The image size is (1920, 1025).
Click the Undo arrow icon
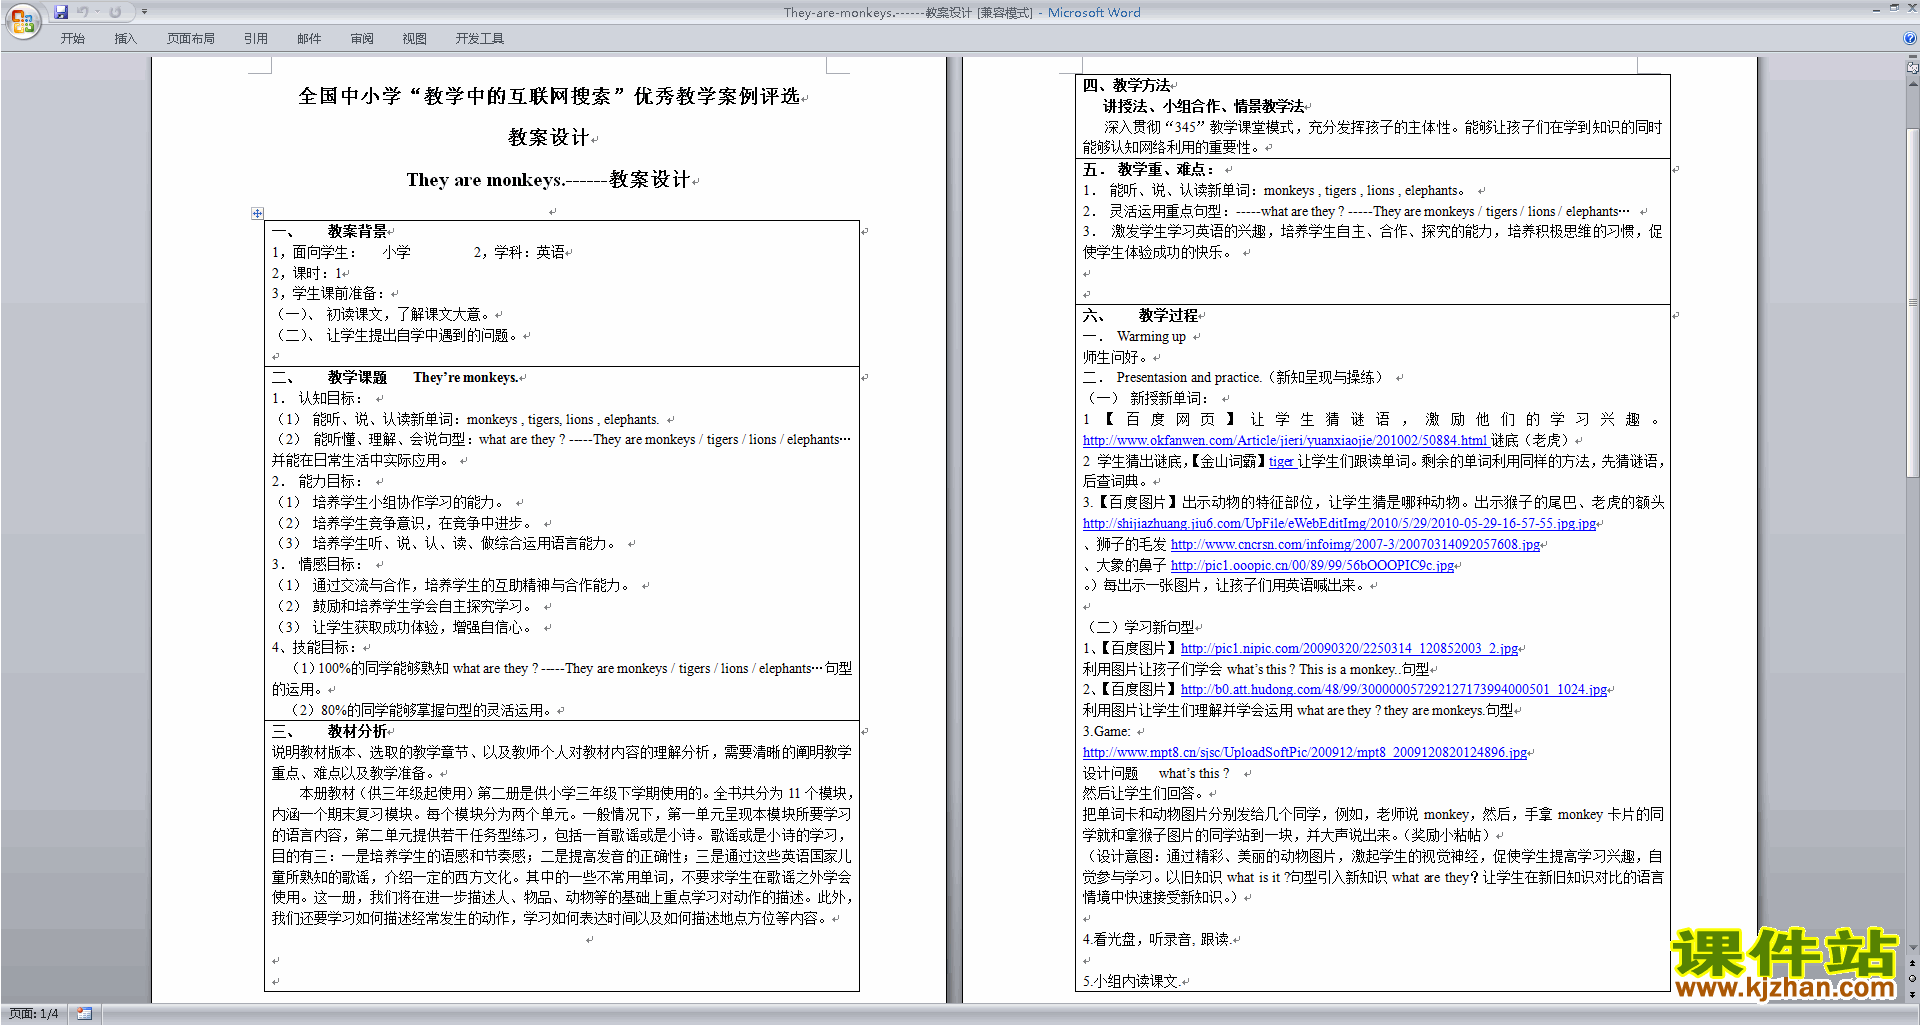(83, 12)
